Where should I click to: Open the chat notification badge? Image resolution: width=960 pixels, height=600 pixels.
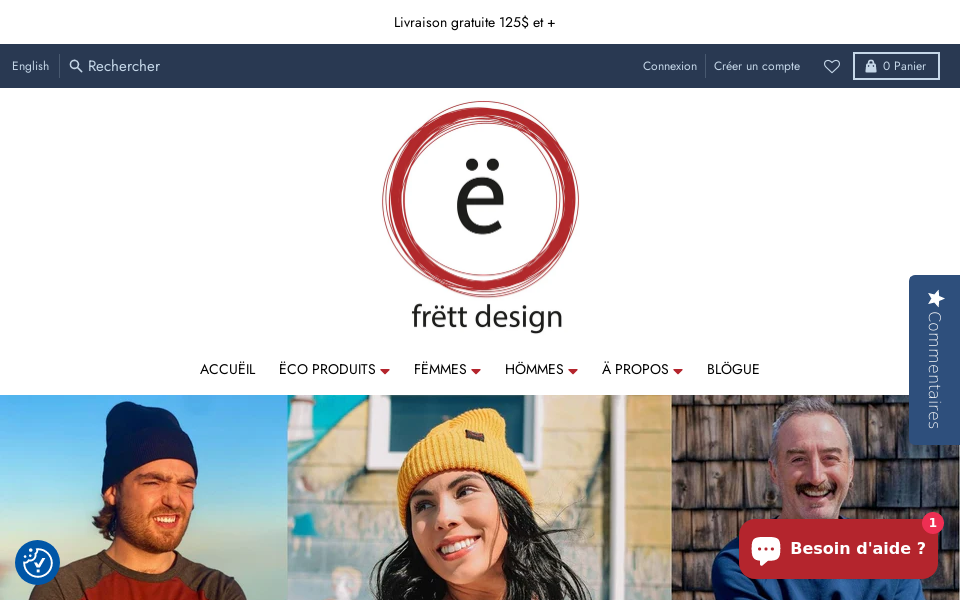[x=932, y=523]
